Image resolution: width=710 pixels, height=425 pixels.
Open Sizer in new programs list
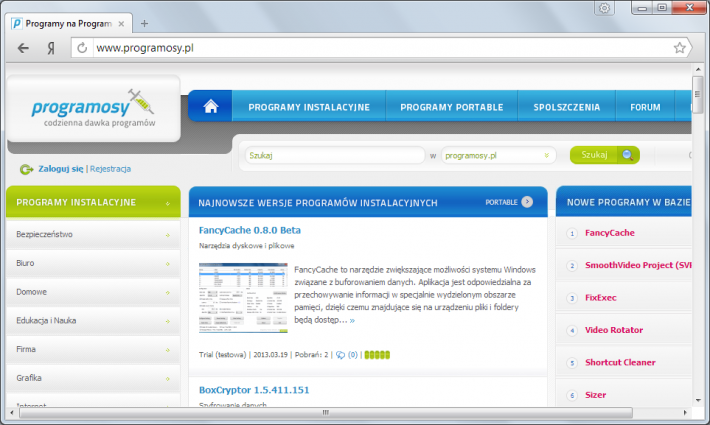pyautogui.click(x=595, y=395)
